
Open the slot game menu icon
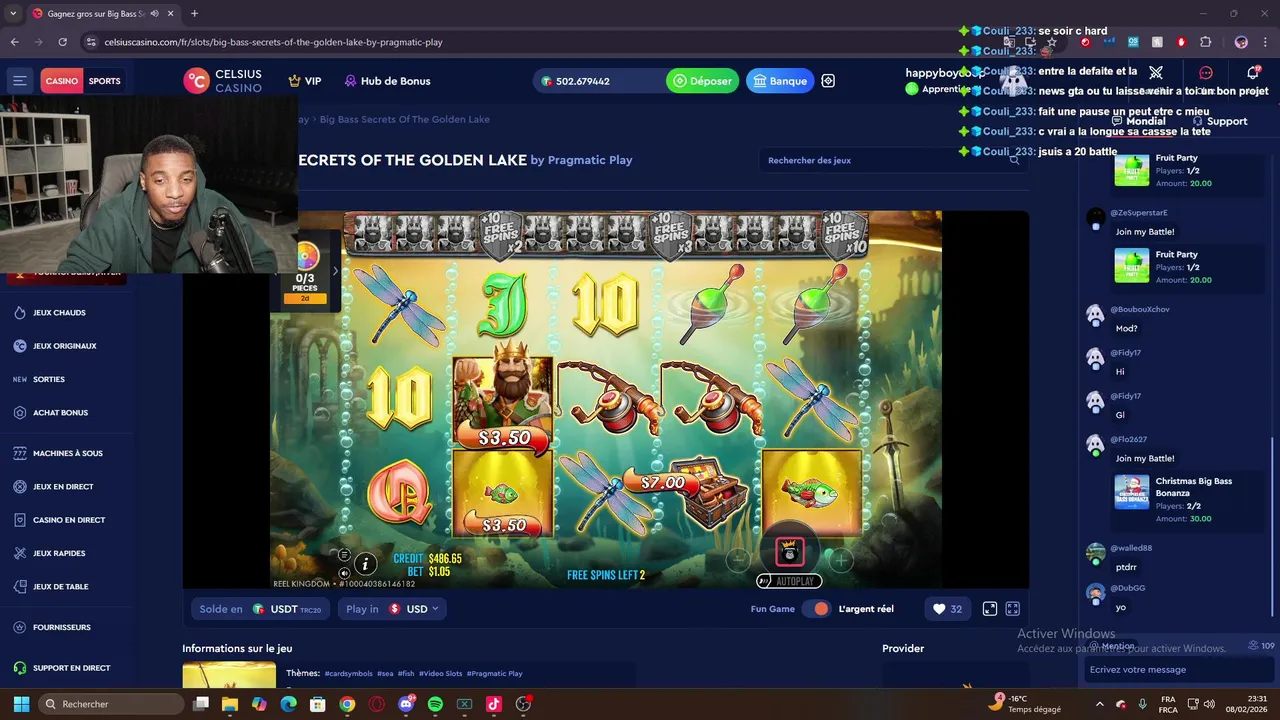click(x=344, y=555)
